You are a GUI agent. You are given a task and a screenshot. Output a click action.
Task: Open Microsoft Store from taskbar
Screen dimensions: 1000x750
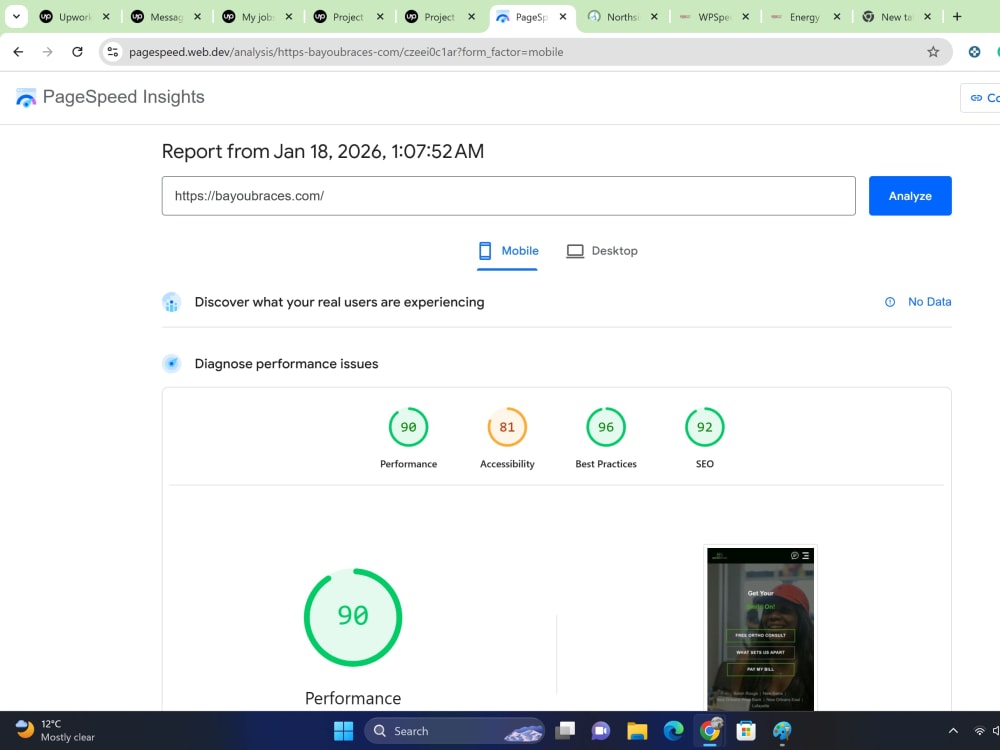pos(746,731)
